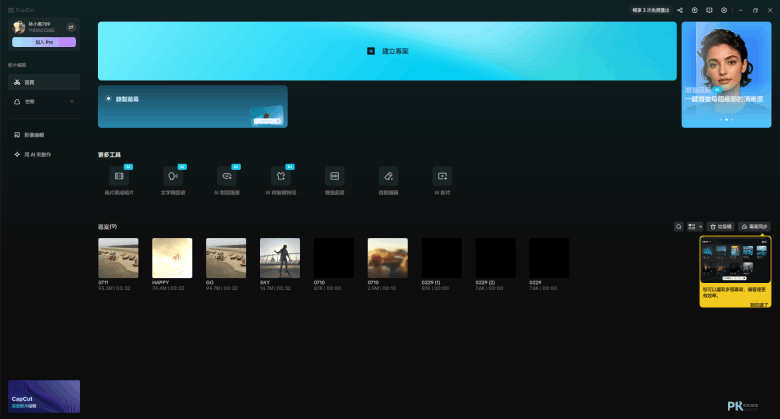This screenshot has height=419, width=780.
Task: Open the AI creation sidebar item
Action: tap(44, 154)
